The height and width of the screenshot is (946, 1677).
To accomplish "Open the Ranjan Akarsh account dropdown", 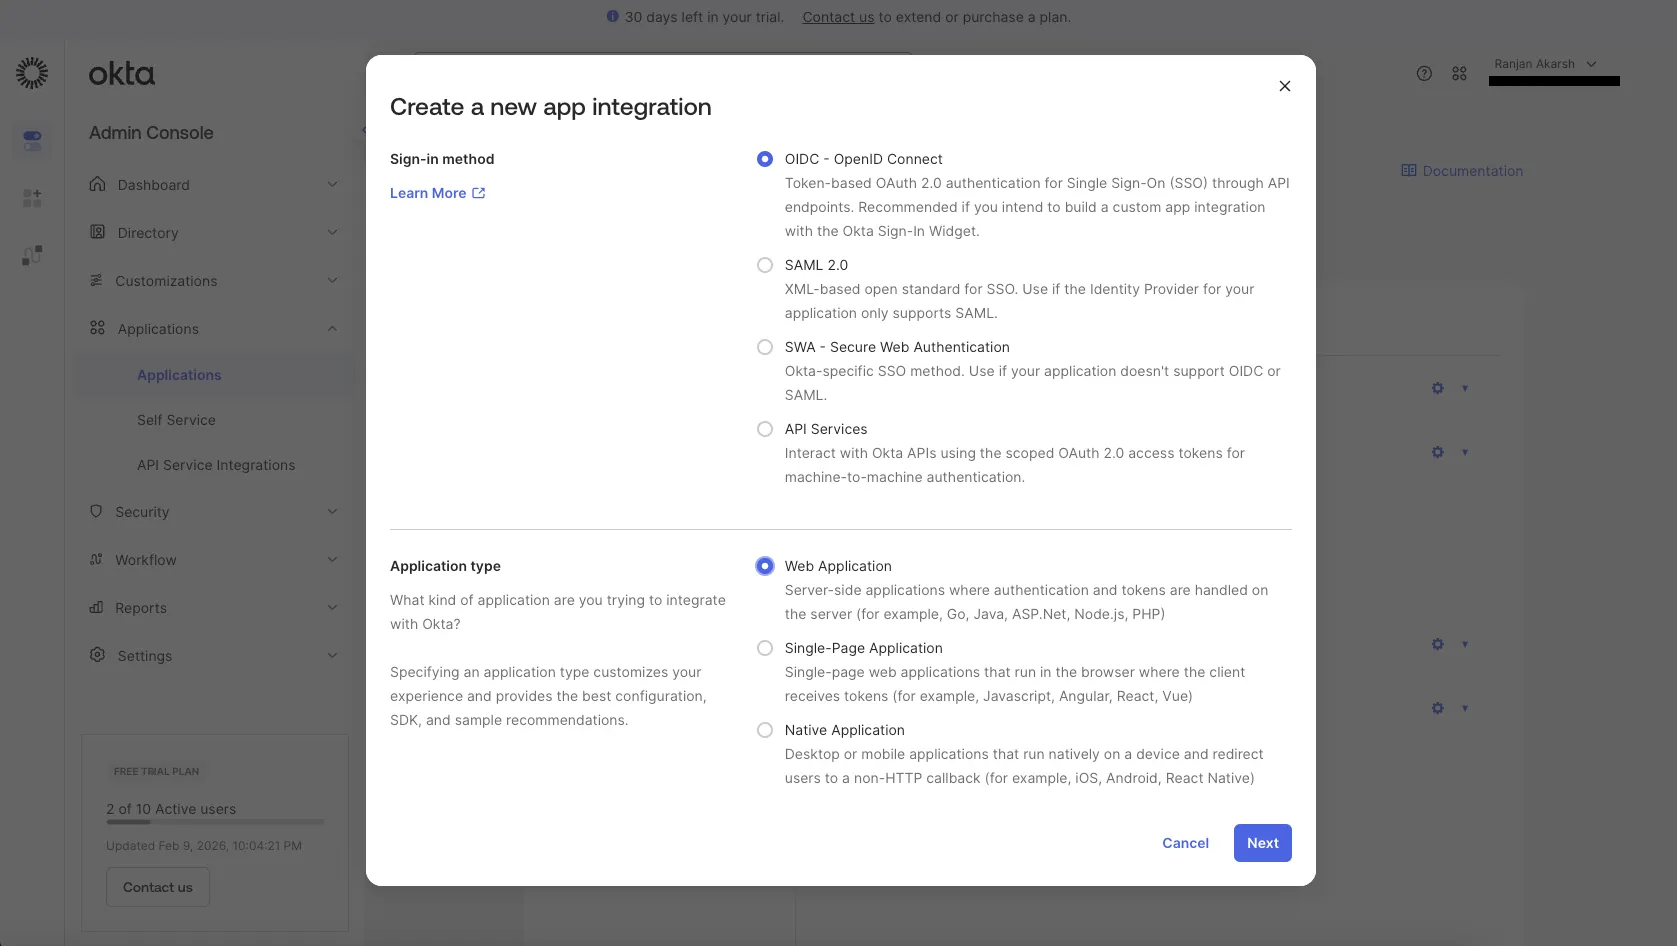I will tap(1545, 64).
